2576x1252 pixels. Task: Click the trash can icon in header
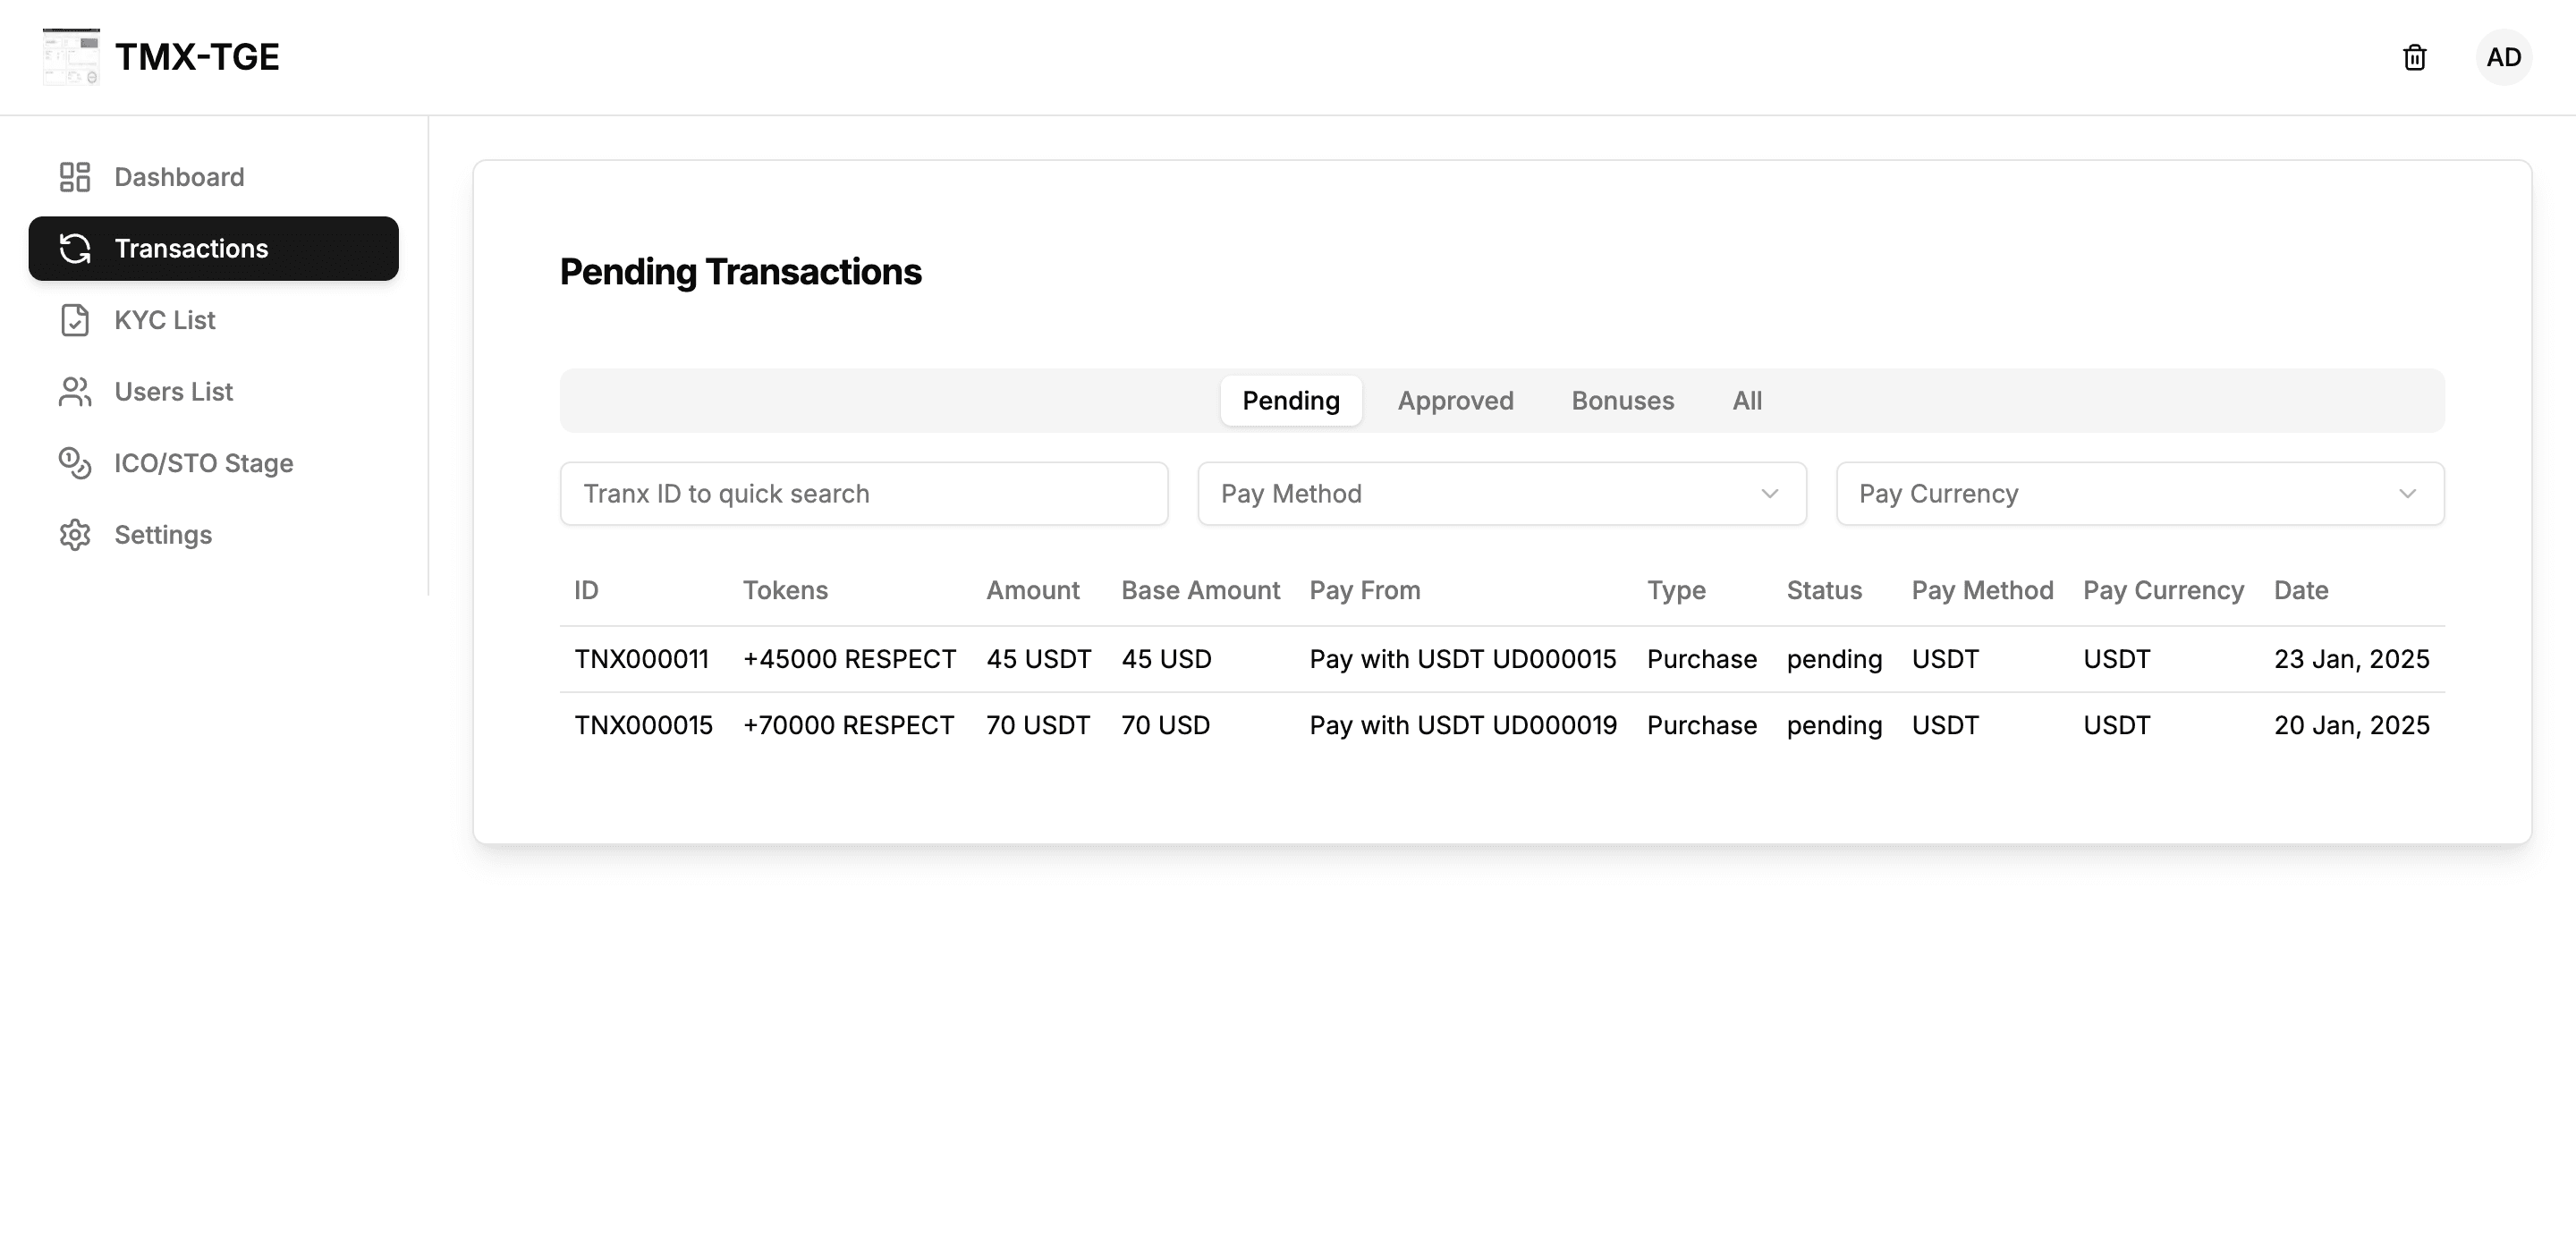(2414, 57)
